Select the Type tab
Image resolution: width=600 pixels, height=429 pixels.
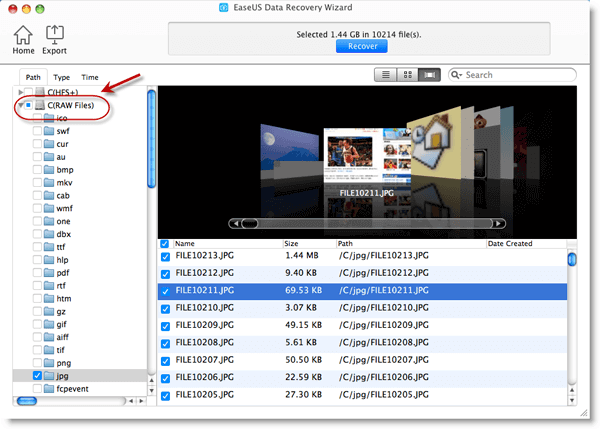coord(62,77)
